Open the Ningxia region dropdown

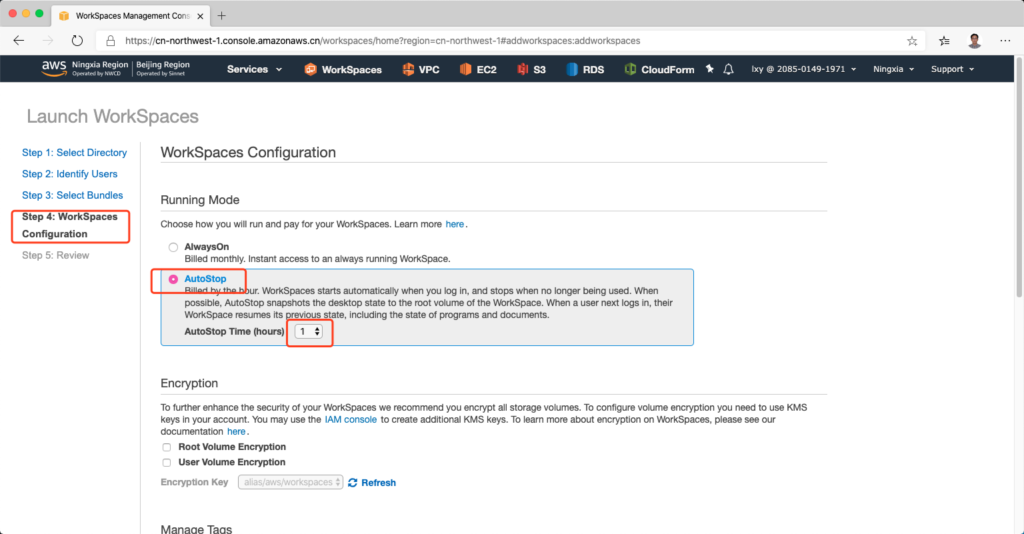[893, 69]
